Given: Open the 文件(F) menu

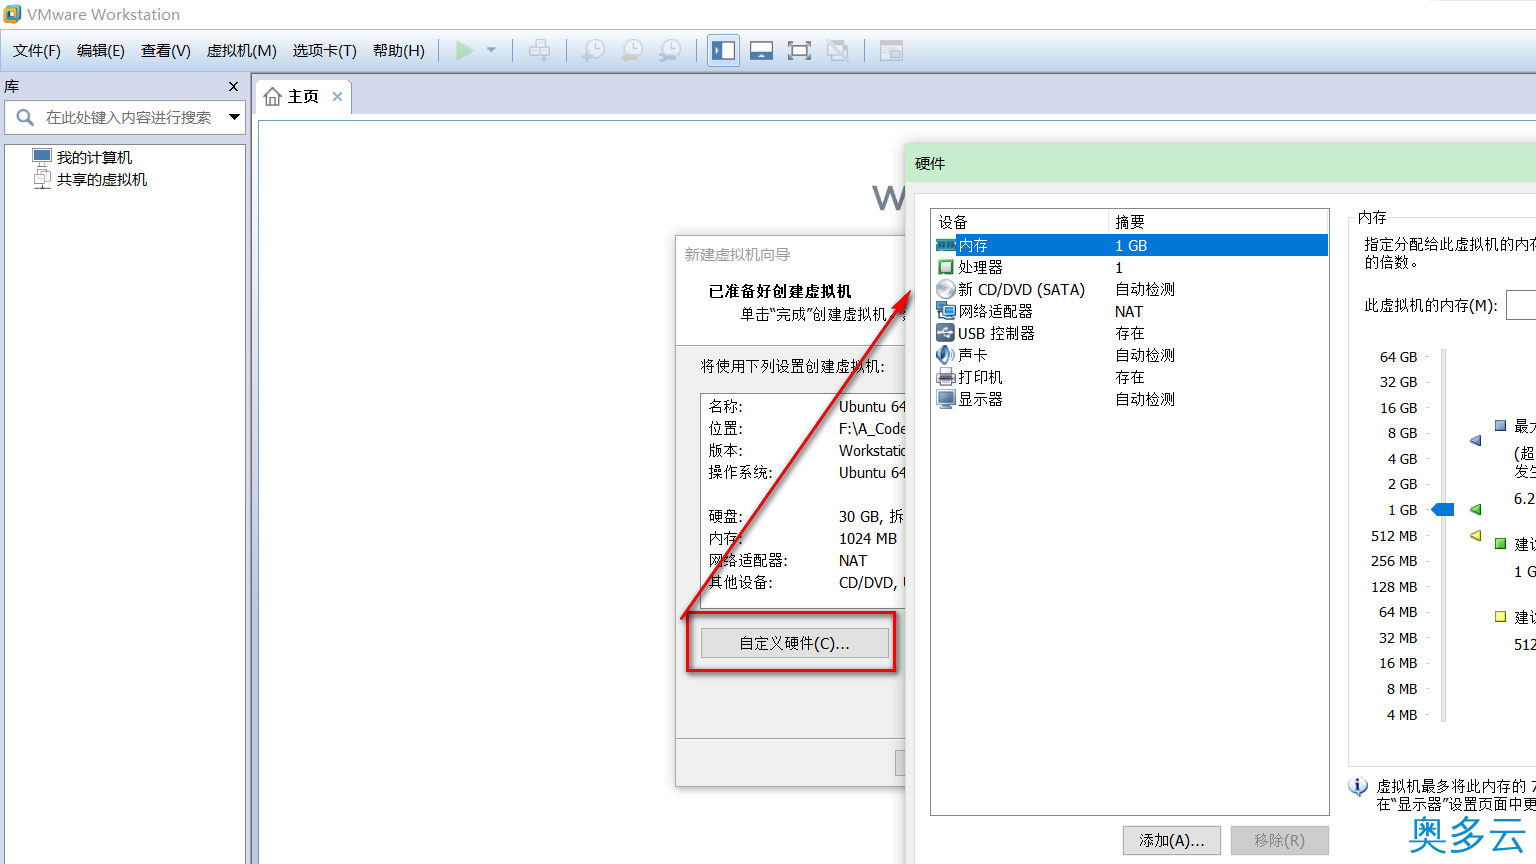Looking at the screenshot, I should coord(37,51).
